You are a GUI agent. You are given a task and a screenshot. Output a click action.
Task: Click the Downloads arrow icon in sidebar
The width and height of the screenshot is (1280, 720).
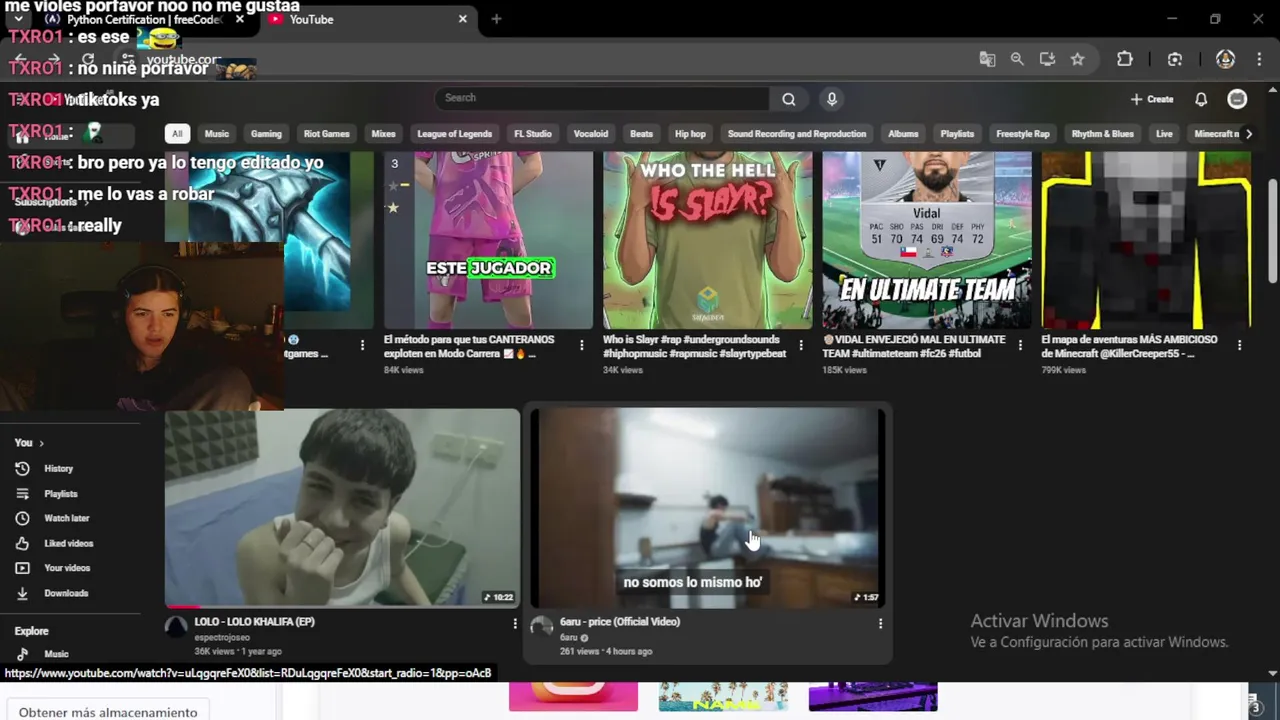point(22,593)
